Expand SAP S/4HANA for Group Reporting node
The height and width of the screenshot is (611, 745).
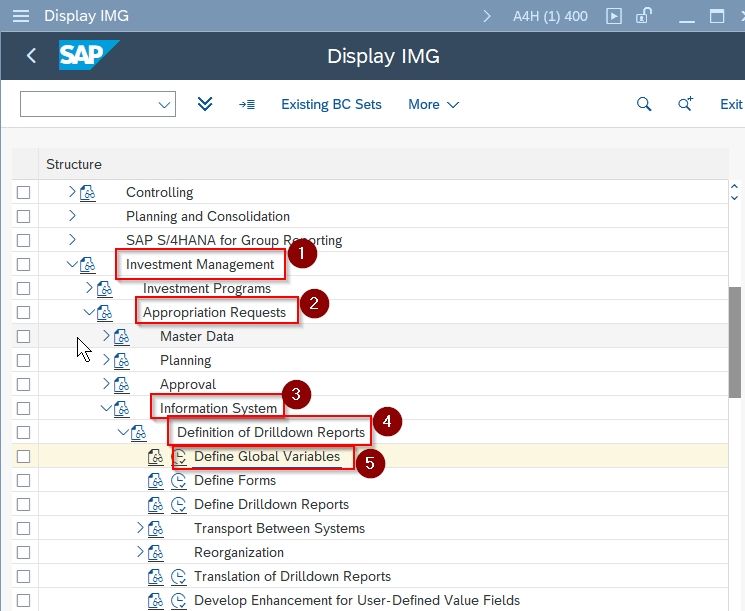coord(72,239)
